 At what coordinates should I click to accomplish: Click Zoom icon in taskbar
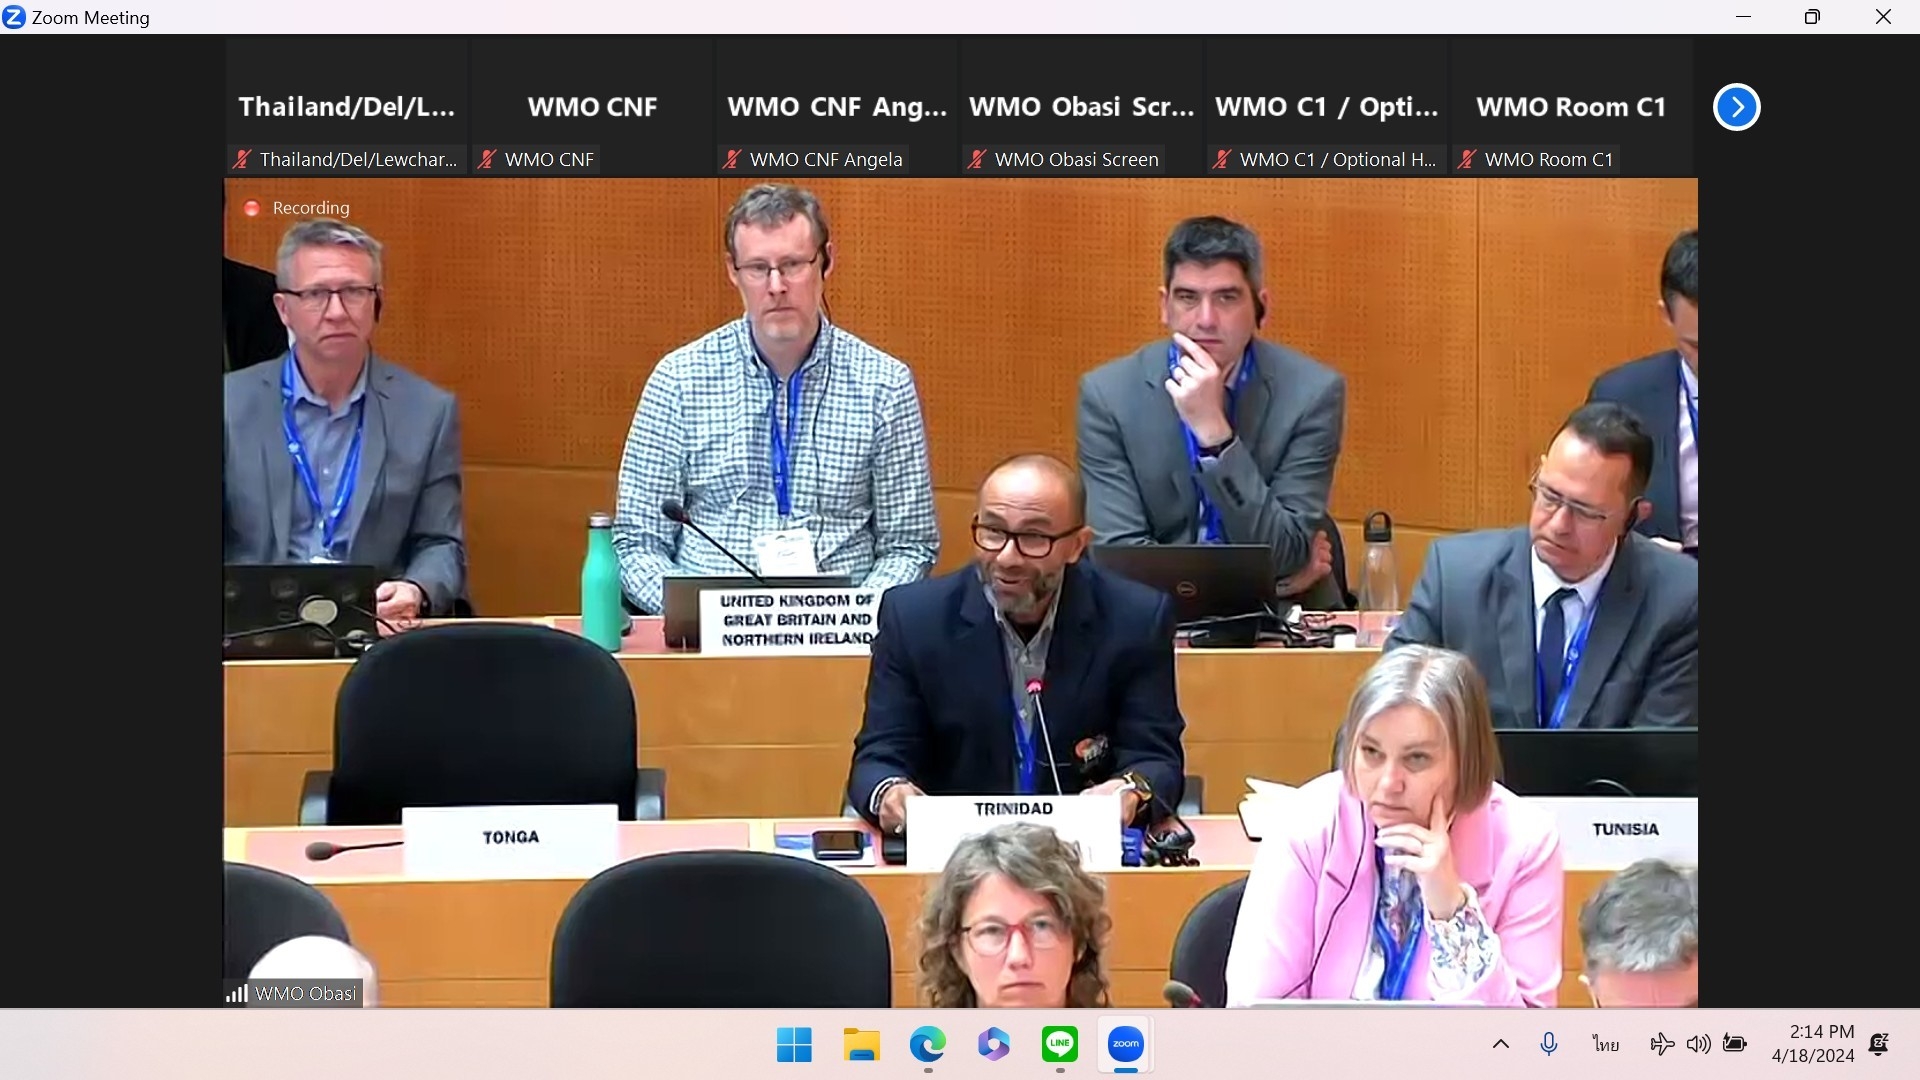pos(1126,1045)
